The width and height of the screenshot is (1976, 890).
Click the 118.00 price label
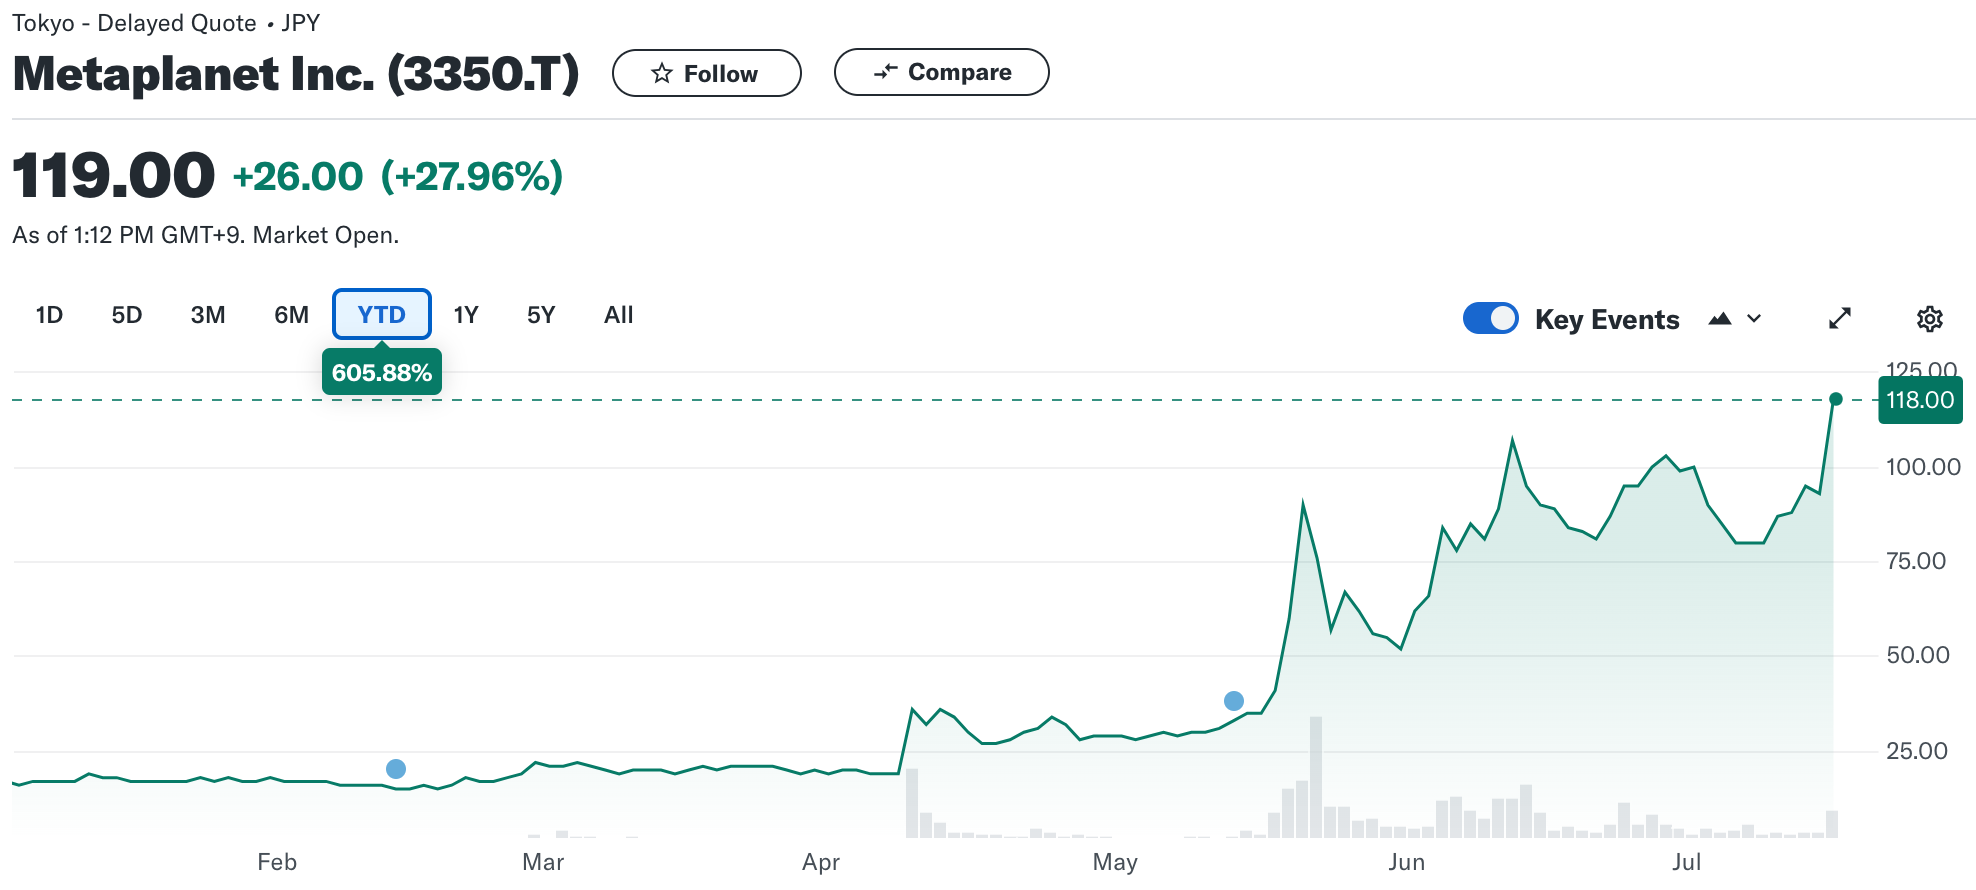(x=1920, y=400)
